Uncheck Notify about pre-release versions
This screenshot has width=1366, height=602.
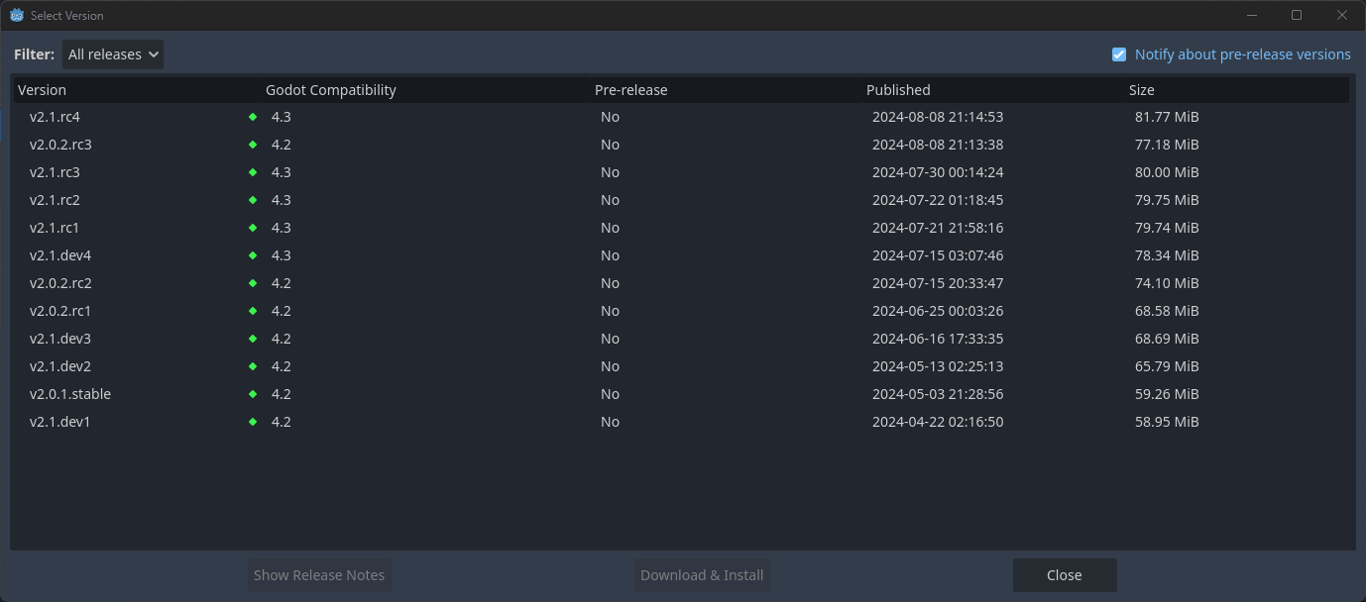pyautogui.click(x=1119, y=54)
